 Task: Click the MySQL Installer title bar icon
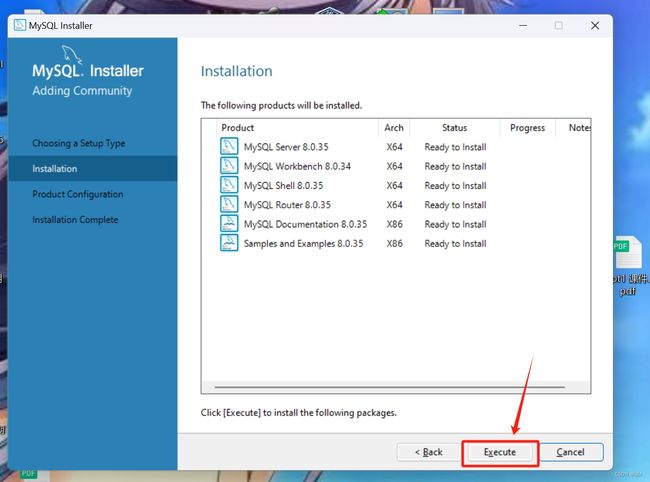coord(19,25)
